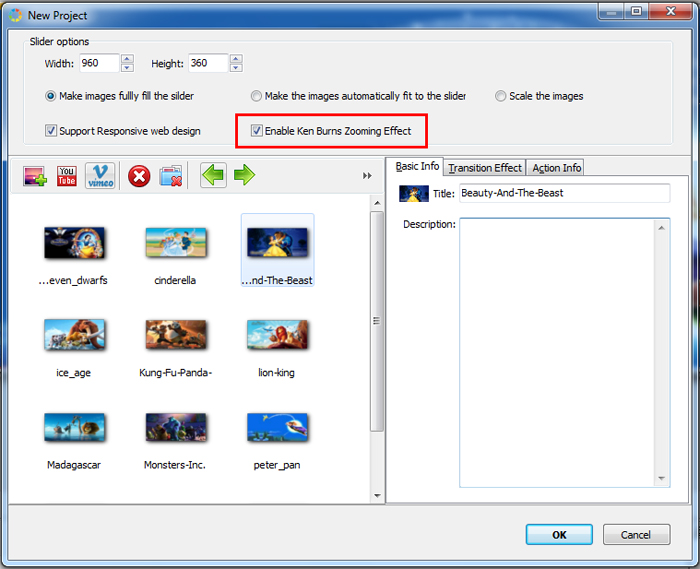Increase Height with up spinner arrow
Screen dimensions: 700x569
click(x=236, y=58)
